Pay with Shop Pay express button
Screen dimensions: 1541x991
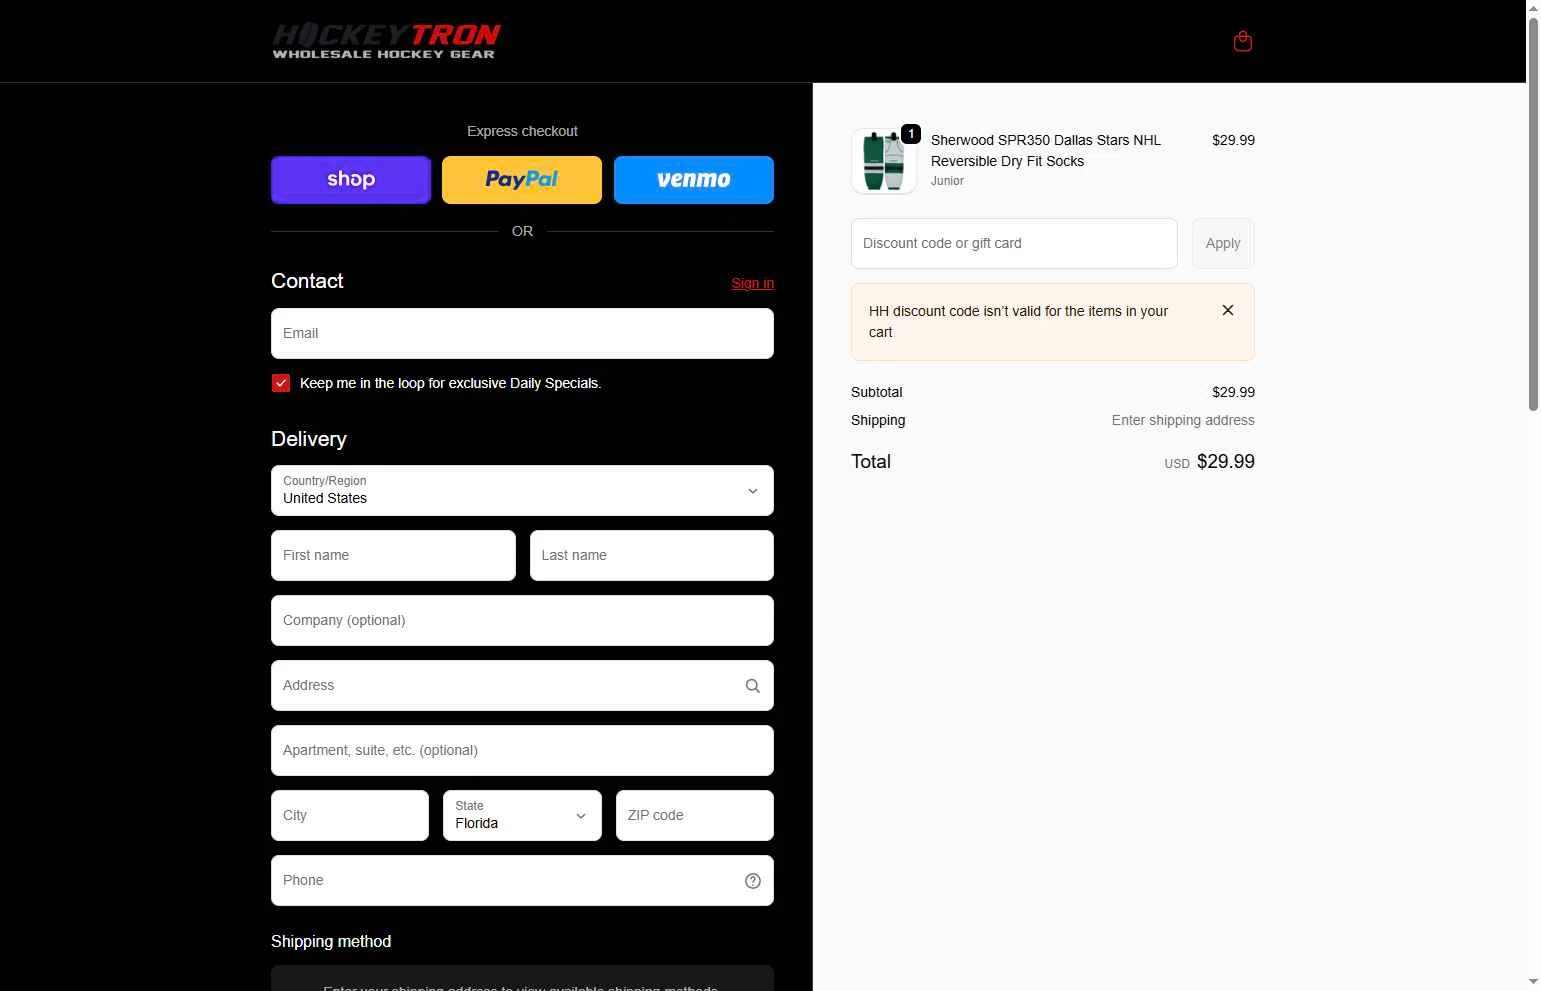pyautogui.click(x=351, y=180)
